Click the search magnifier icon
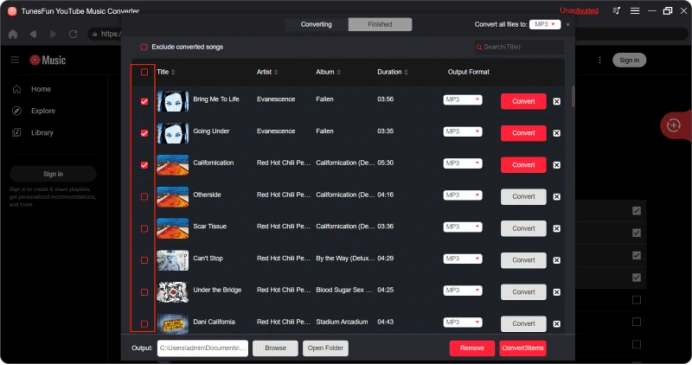The height and width of the screenshot is (365, 692). tap(479, 47)
